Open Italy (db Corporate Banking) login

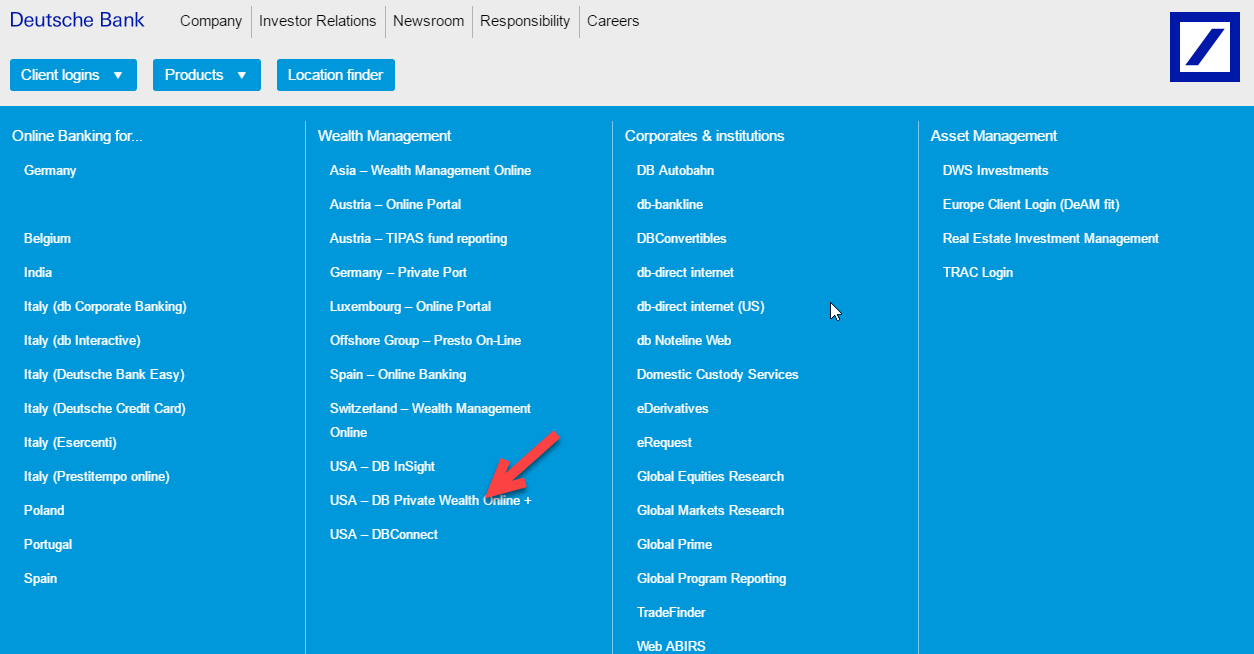coord(105,306)
